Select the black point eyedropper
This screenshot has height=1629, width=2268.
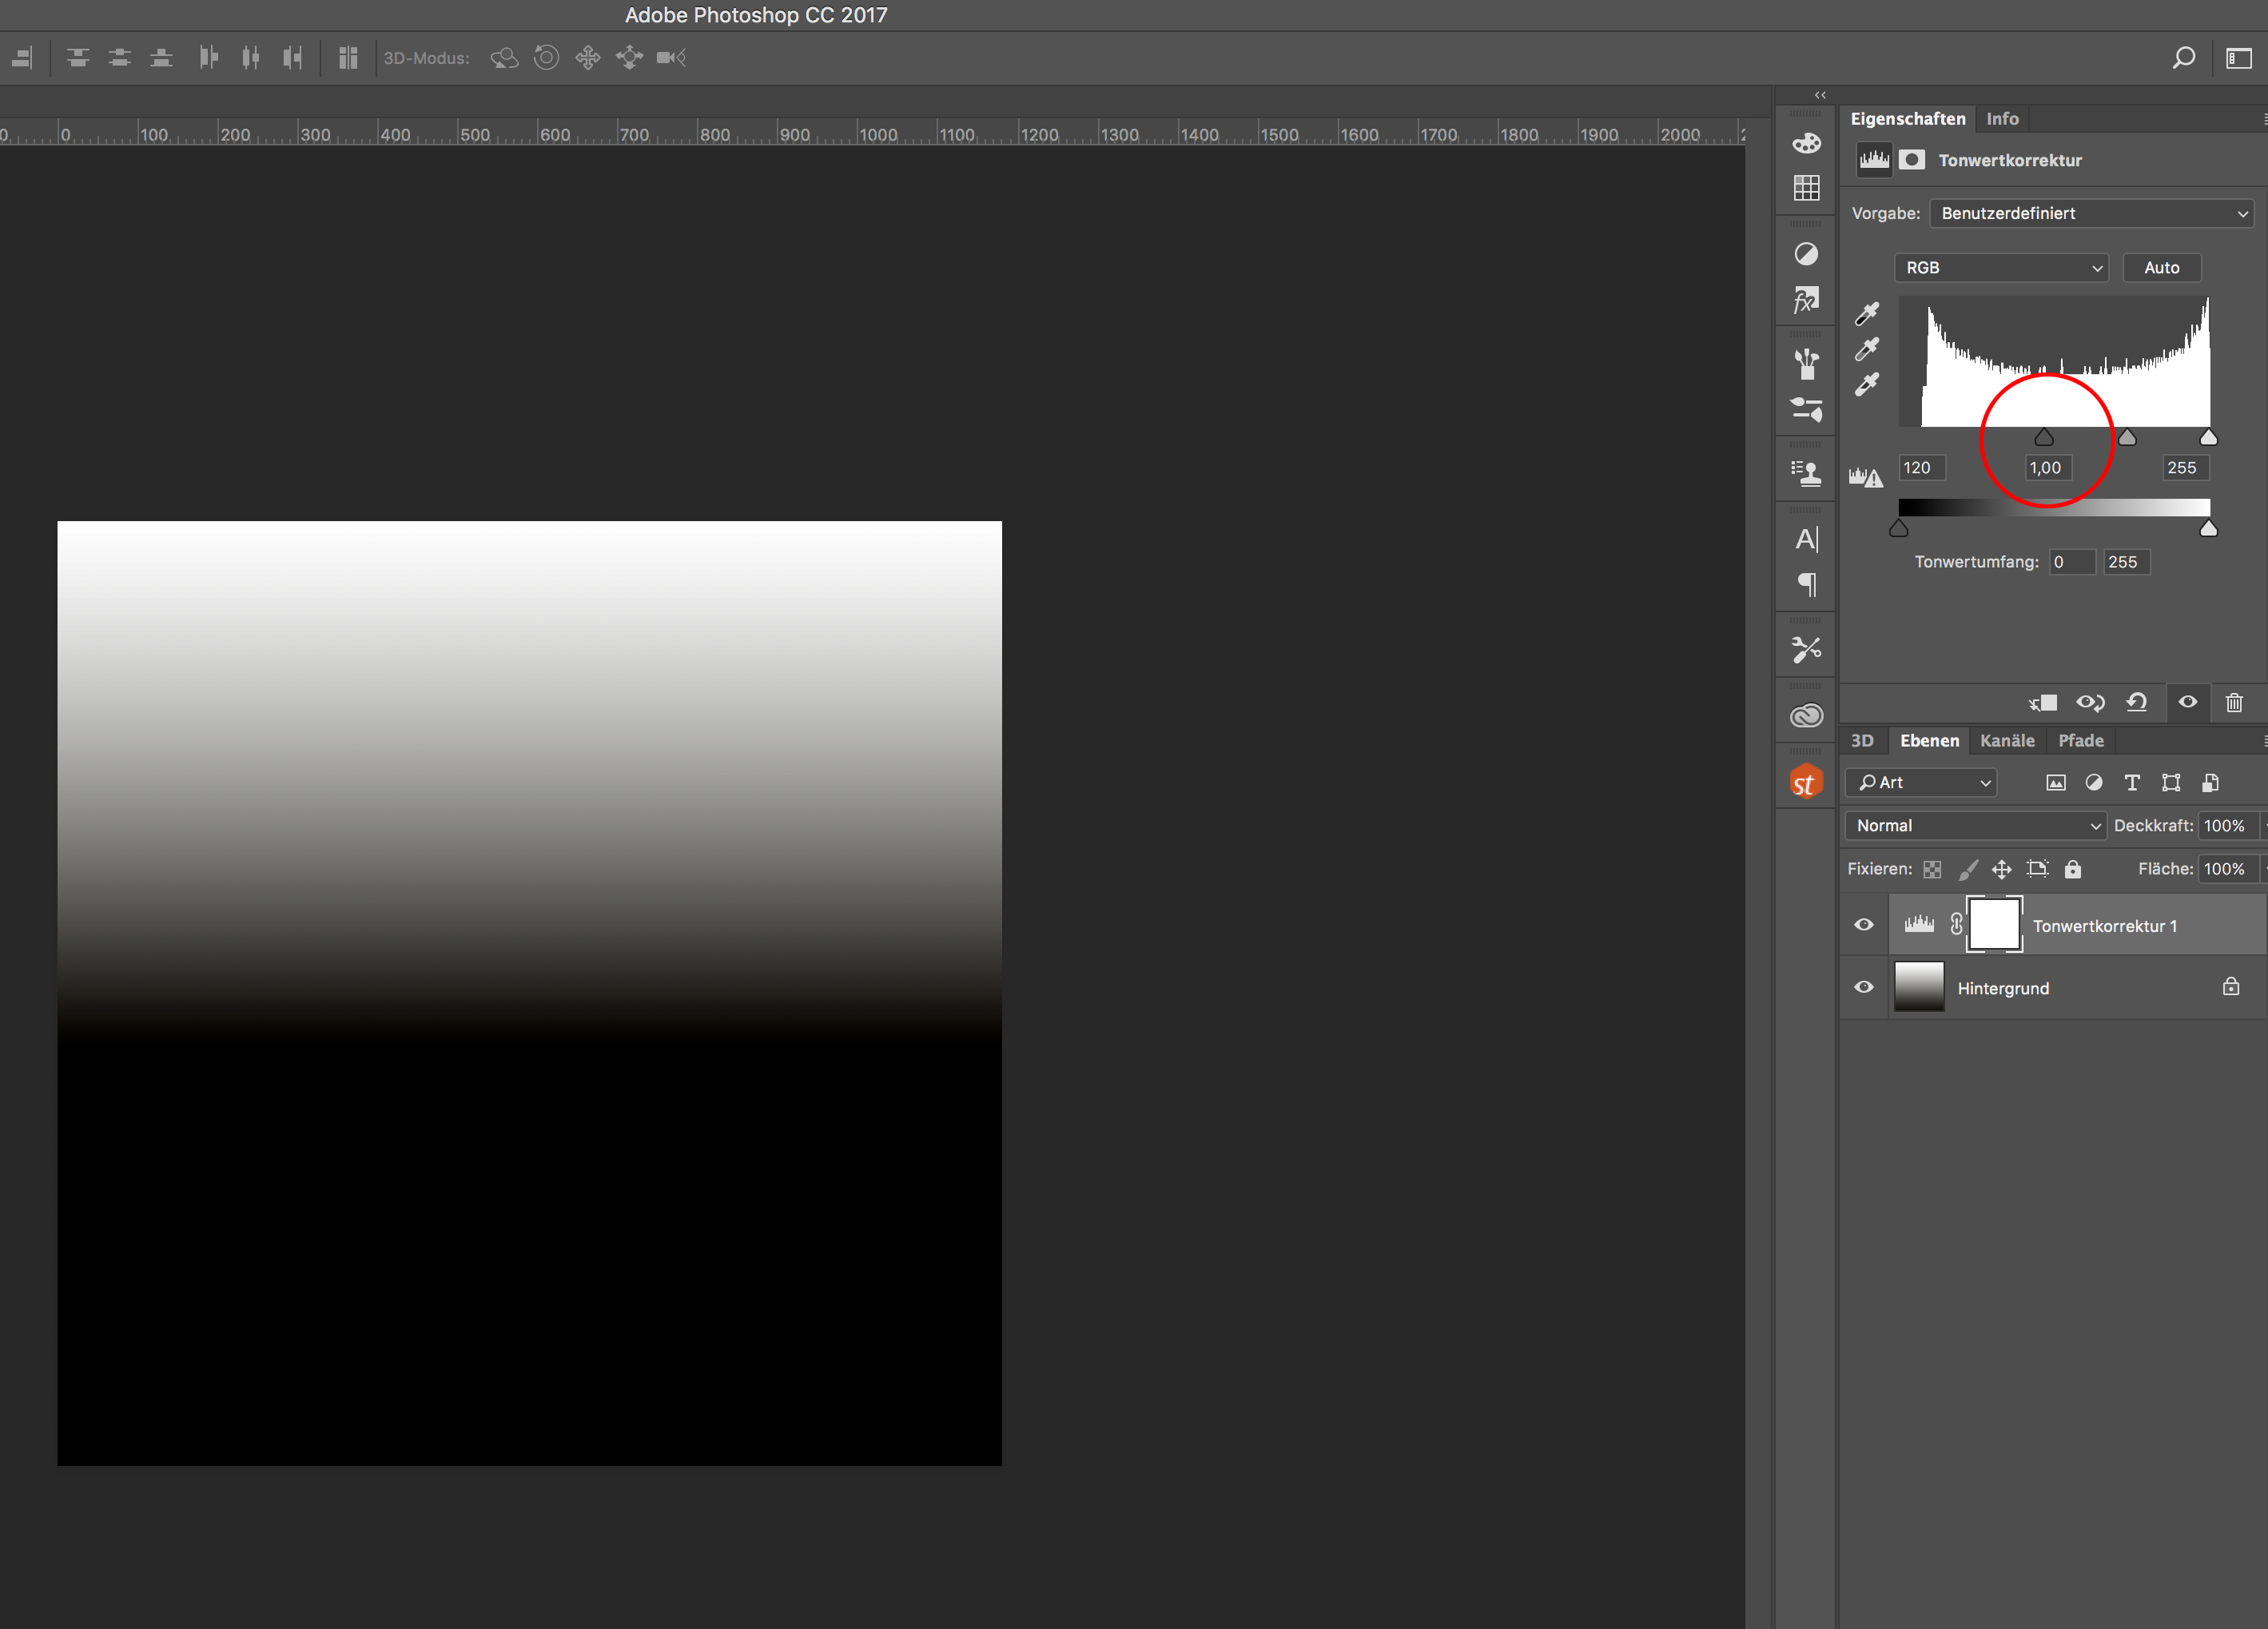(x=1867, y=314)
